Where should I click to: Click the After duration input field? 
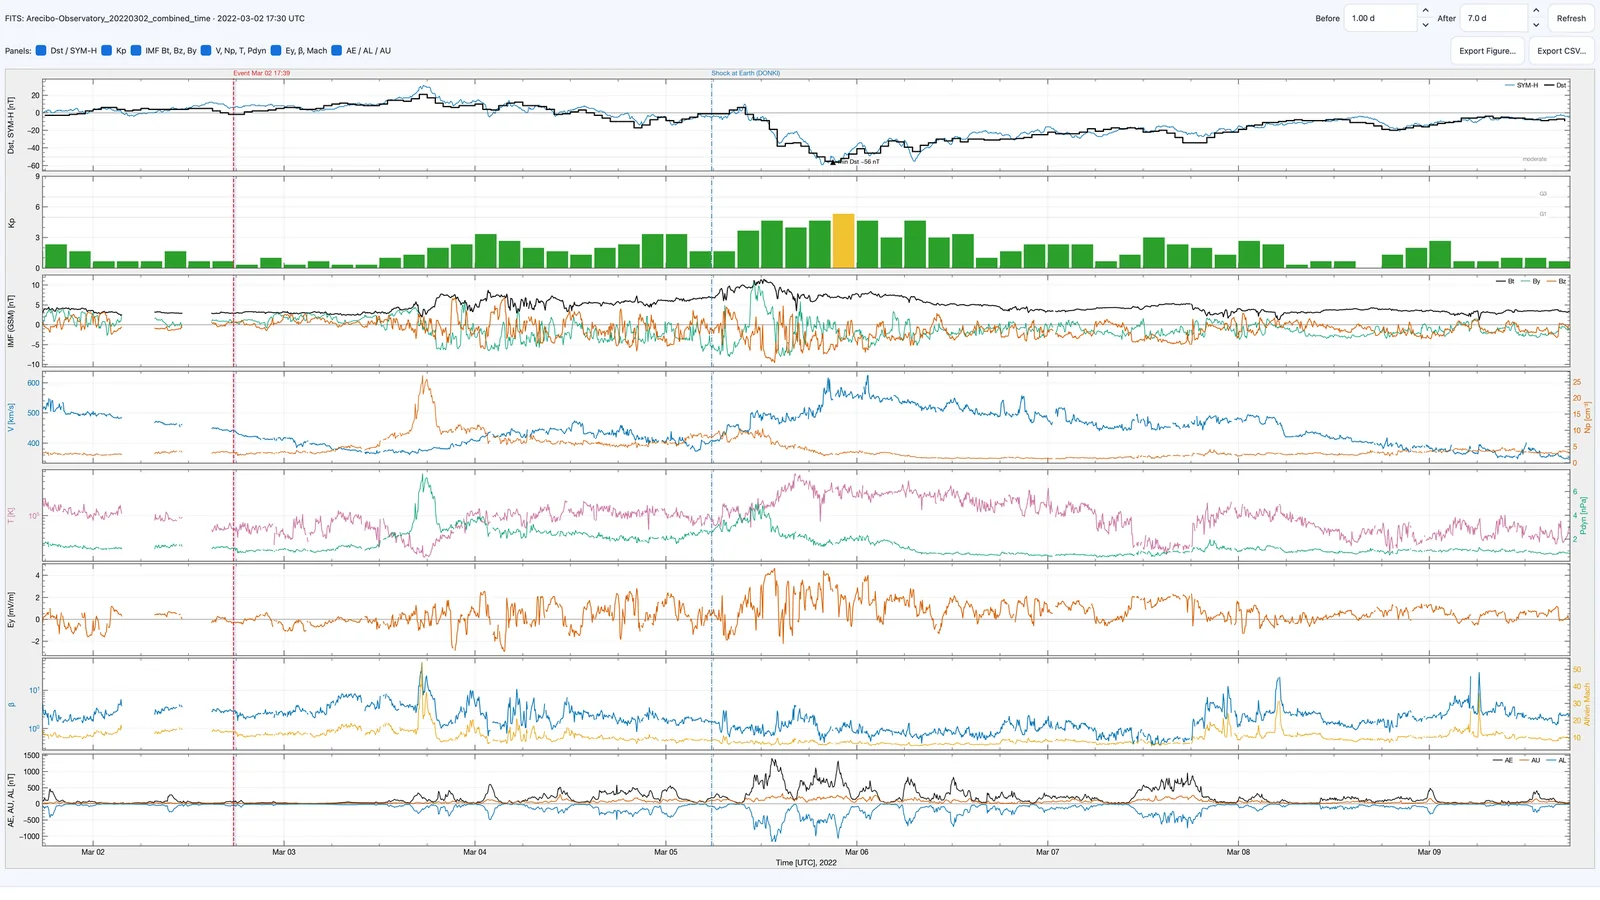point(1494,18)
